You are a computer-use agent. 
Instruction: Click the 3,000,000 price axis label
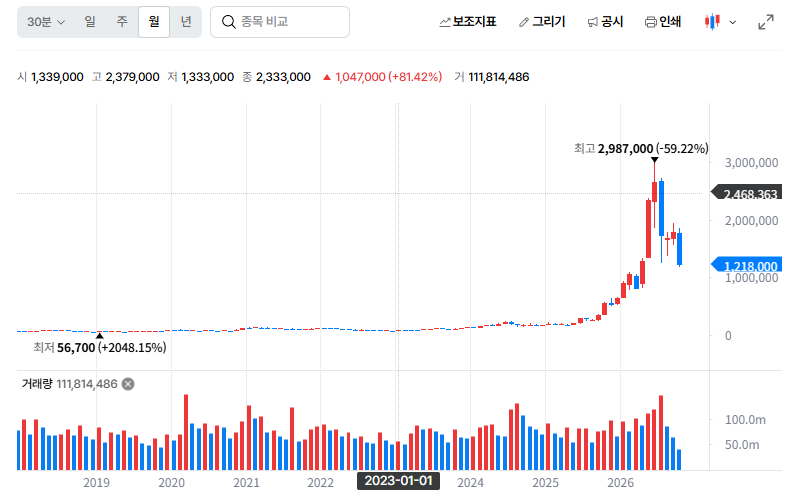pyautogui.click(x=751, y=162)
